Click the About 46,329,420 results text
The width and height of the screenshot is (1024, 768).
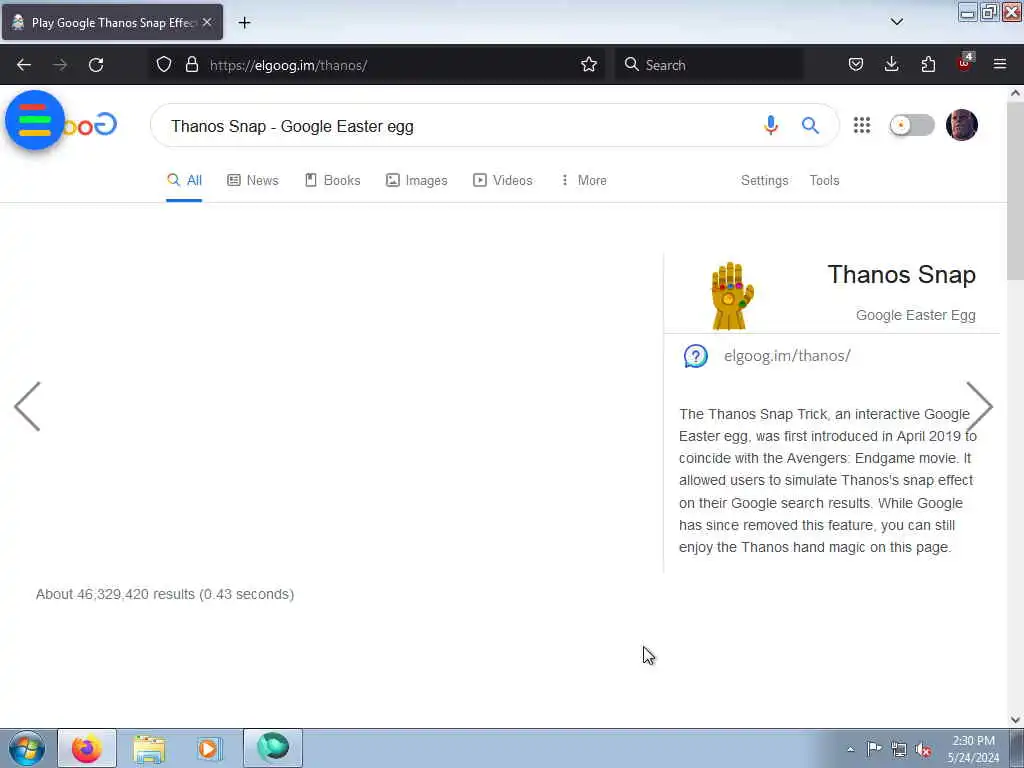coord(165,594)
